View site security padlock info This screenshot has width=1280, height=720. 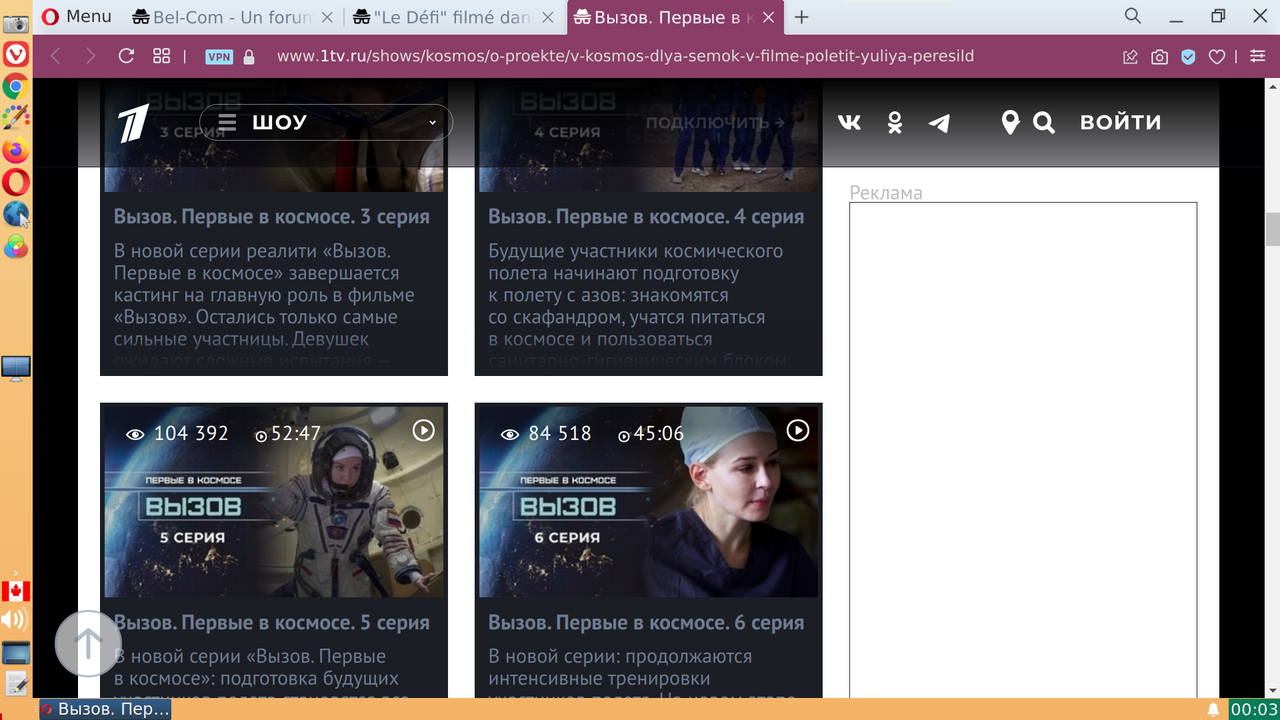[x=249, y=57]
